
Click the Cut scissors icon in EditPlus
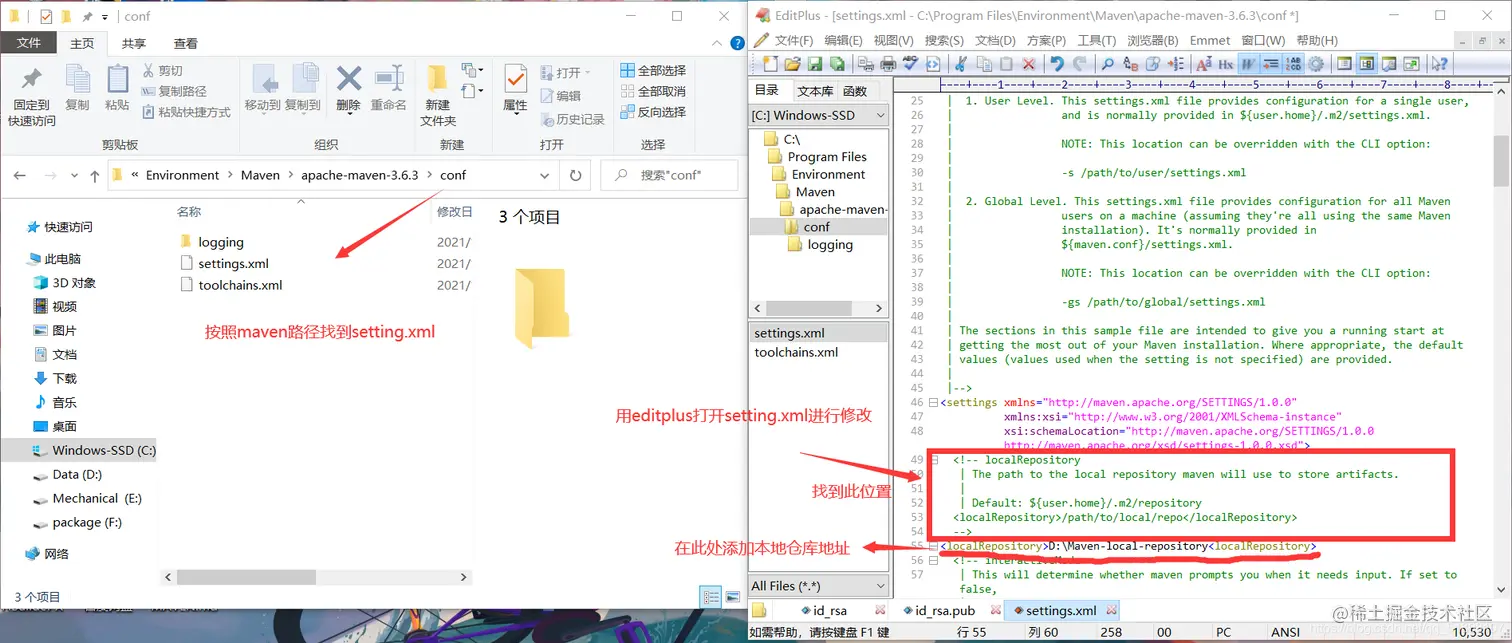[x=960, y=63]
